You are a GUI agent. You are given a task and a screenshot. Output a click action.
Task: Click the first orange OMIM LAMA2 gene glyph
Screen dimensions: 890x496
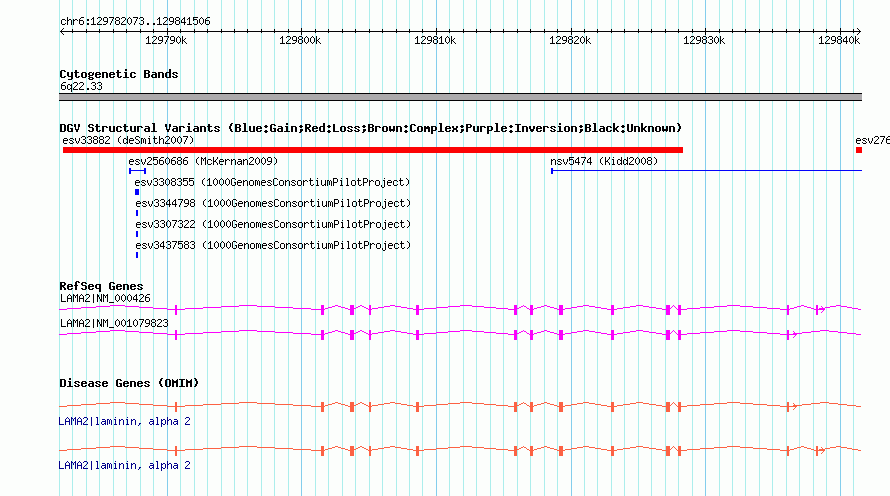pyautogui.click(x=460, y=406)
